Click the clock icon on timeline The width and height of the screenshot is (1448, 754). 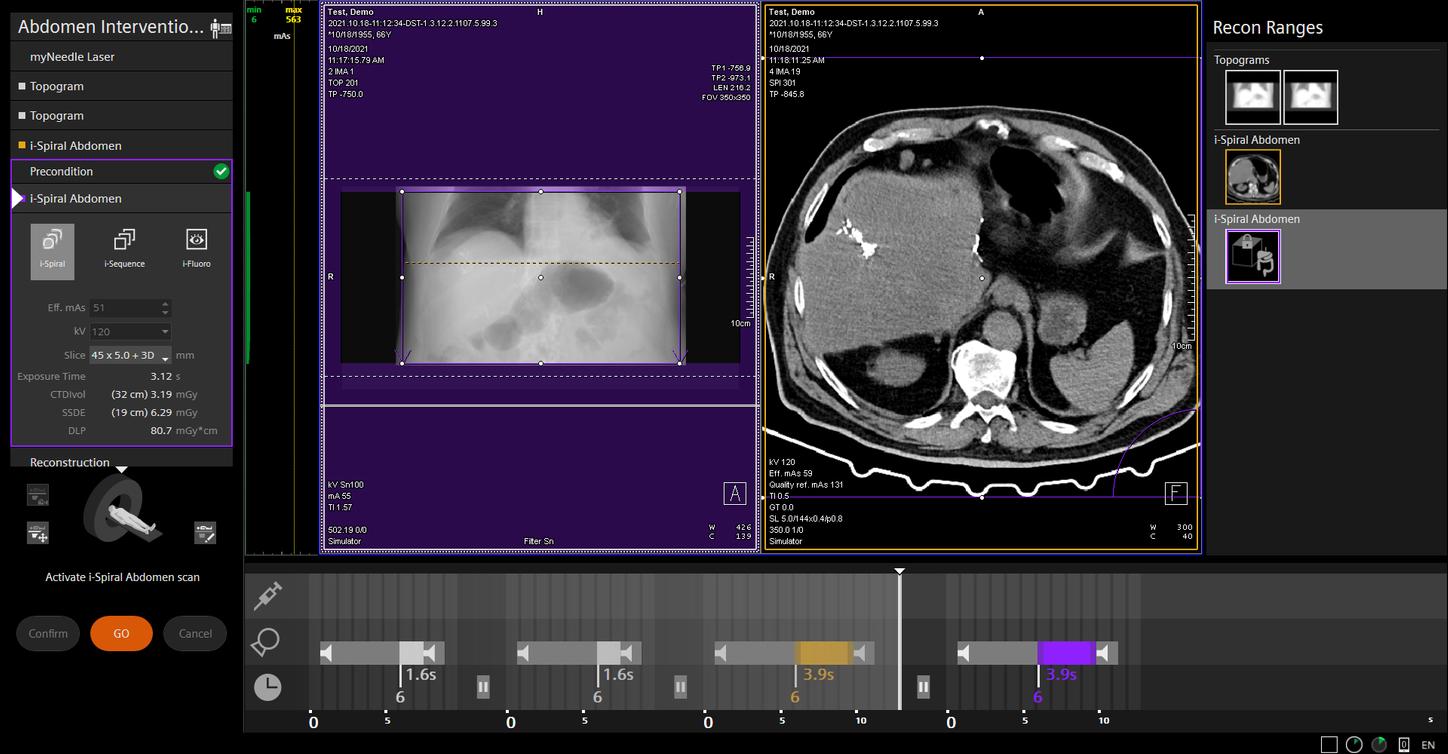(x=267, y=687)
